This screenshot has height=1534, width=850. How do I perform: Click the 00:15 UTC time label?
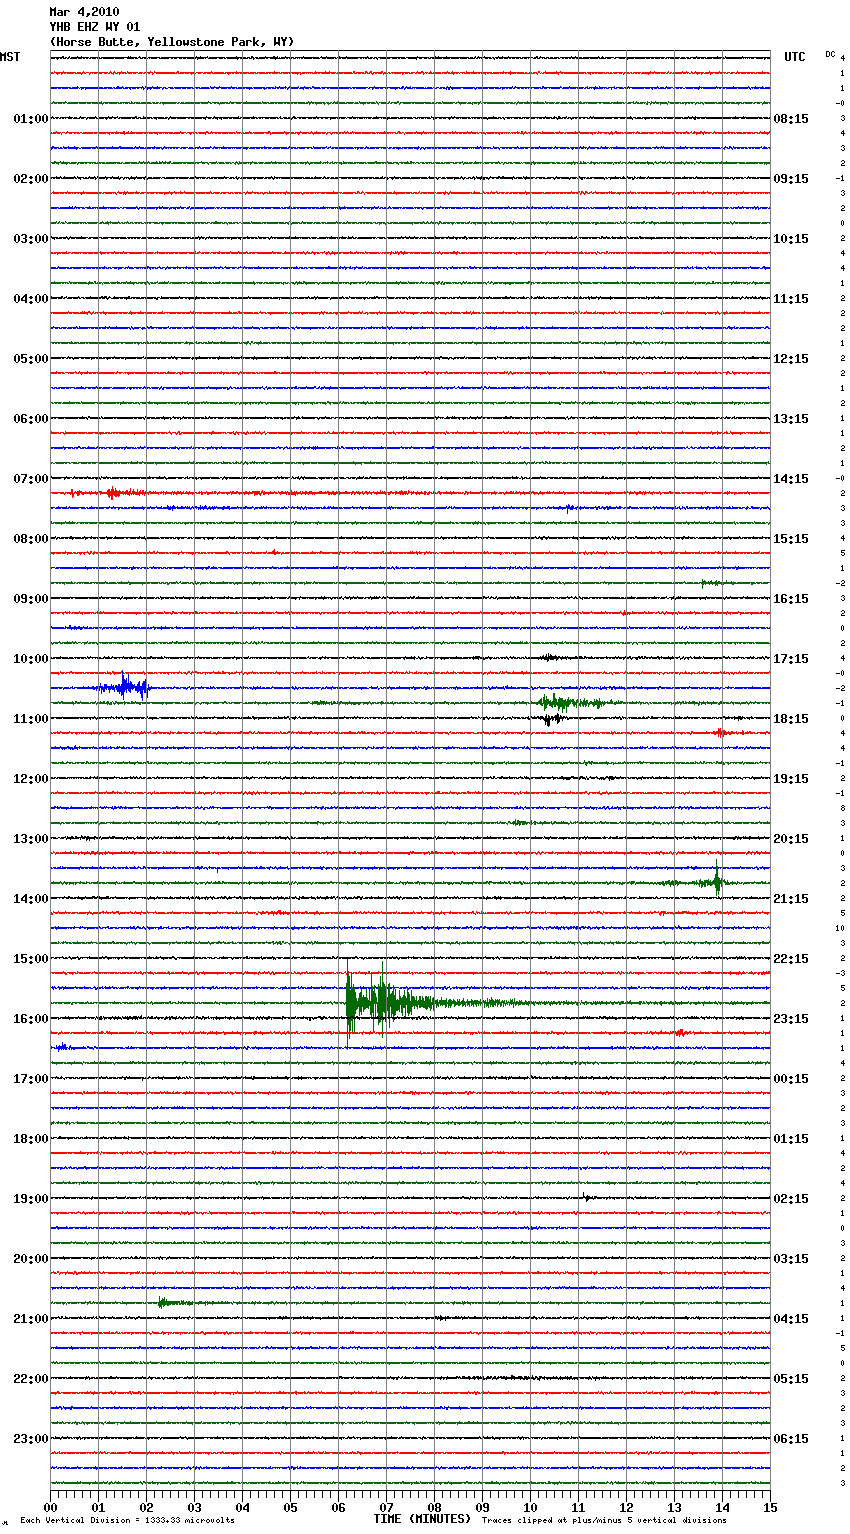[x=791, y=1079]
